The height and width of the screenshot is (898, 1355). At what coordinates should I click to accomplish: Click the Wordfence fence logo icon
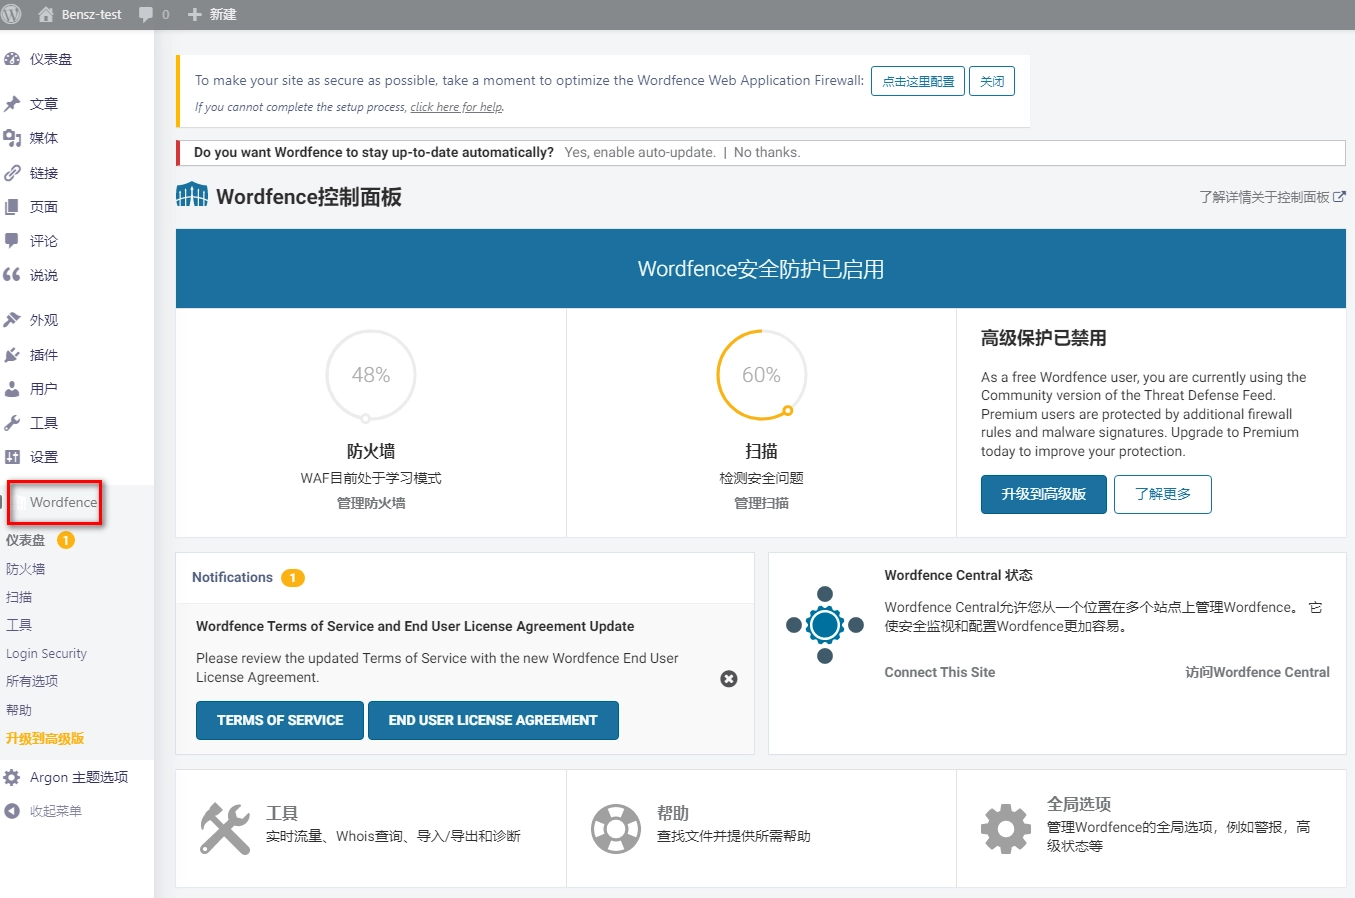(x=192, y=195)
